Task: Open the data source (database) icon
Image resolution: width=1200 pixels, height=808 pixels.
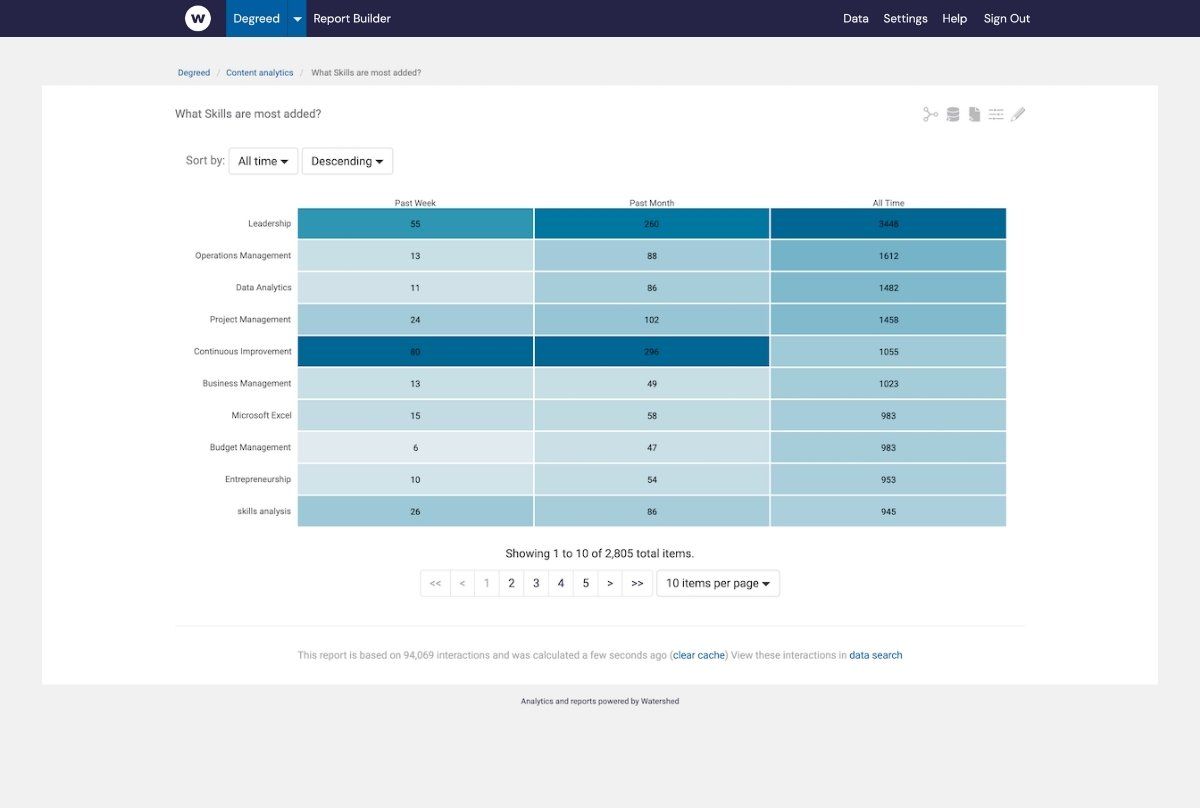Action: [951, 113]
